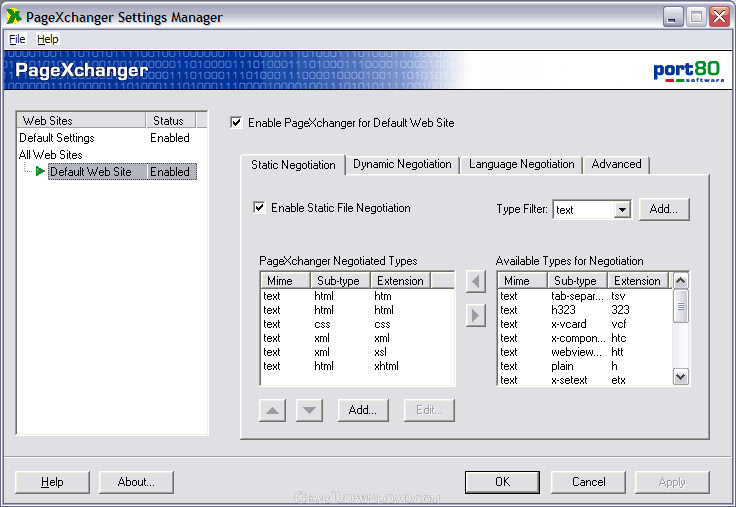Open the File menu
This screenshot has width=736, height=507.
click(17, 39)
